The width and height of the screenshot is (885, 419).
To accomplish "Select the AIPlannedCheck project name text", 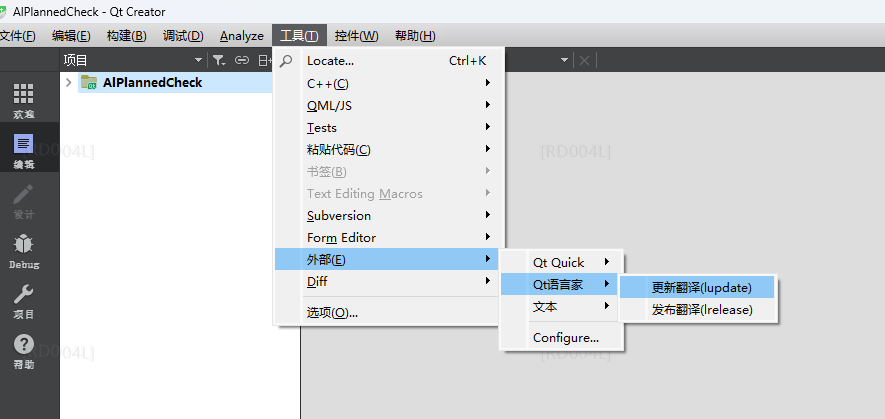I will coord(152,82).
